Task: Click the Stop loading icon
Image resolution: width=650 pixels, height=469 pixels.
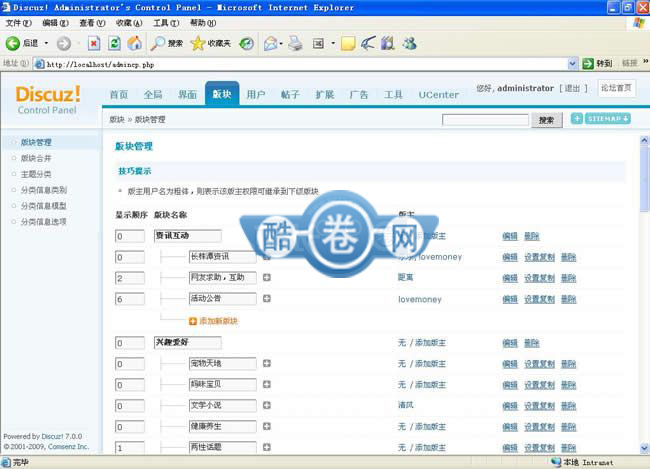Action: pos(94,43)
